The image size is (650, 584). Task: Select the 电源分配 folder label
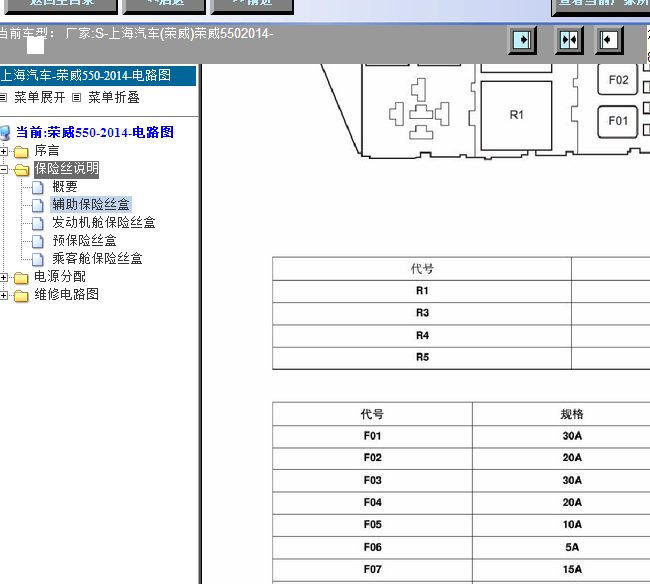click(x=60, y=276)
